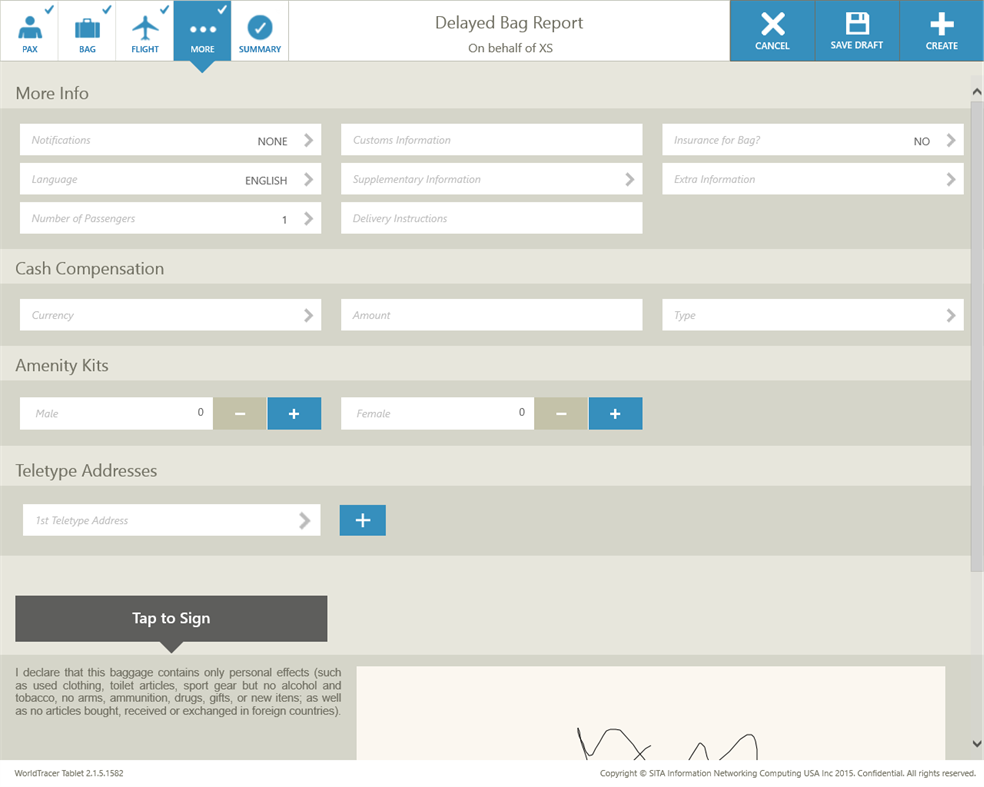
Task: Switch to the BAG step
Action: [x=87, y=31]
